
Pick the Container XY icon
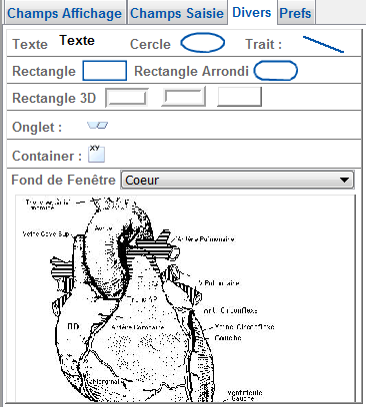(x=97, y=154)
